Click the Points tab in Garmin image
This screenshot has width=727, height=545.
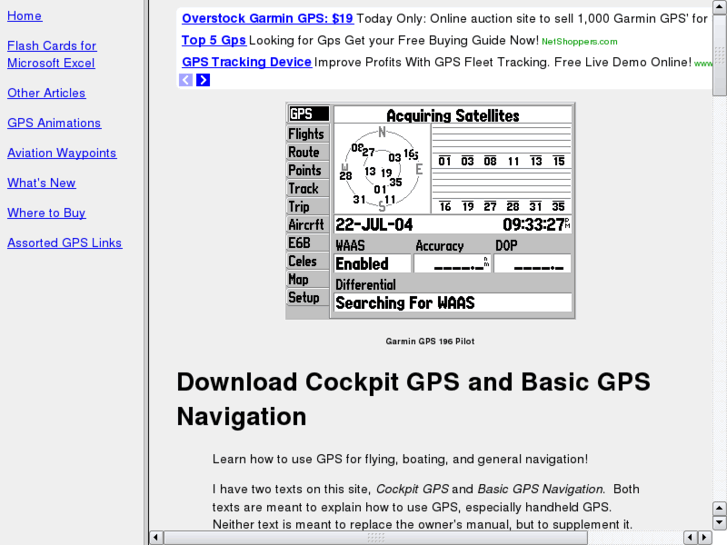pos(308,170)
